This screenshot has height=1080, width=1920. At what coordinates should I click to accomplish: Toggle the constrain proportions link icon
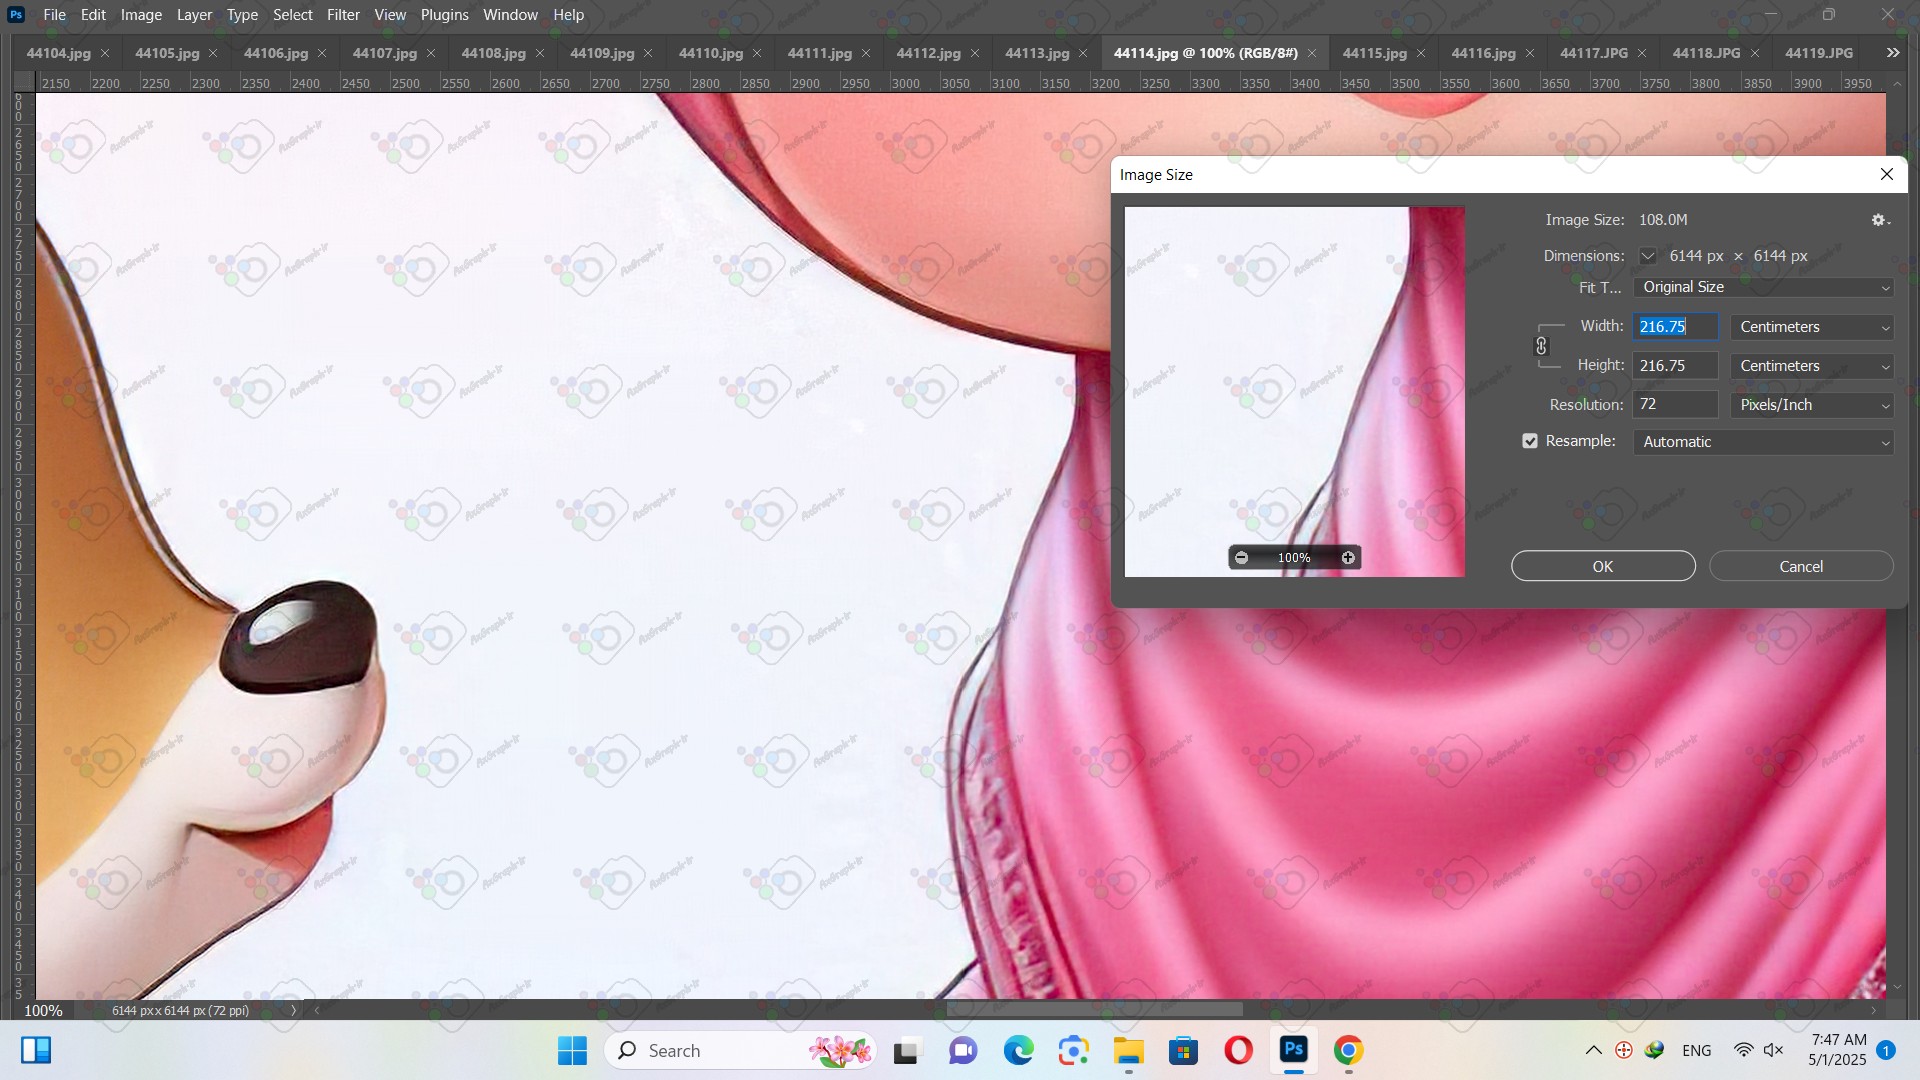(1541, 346)
